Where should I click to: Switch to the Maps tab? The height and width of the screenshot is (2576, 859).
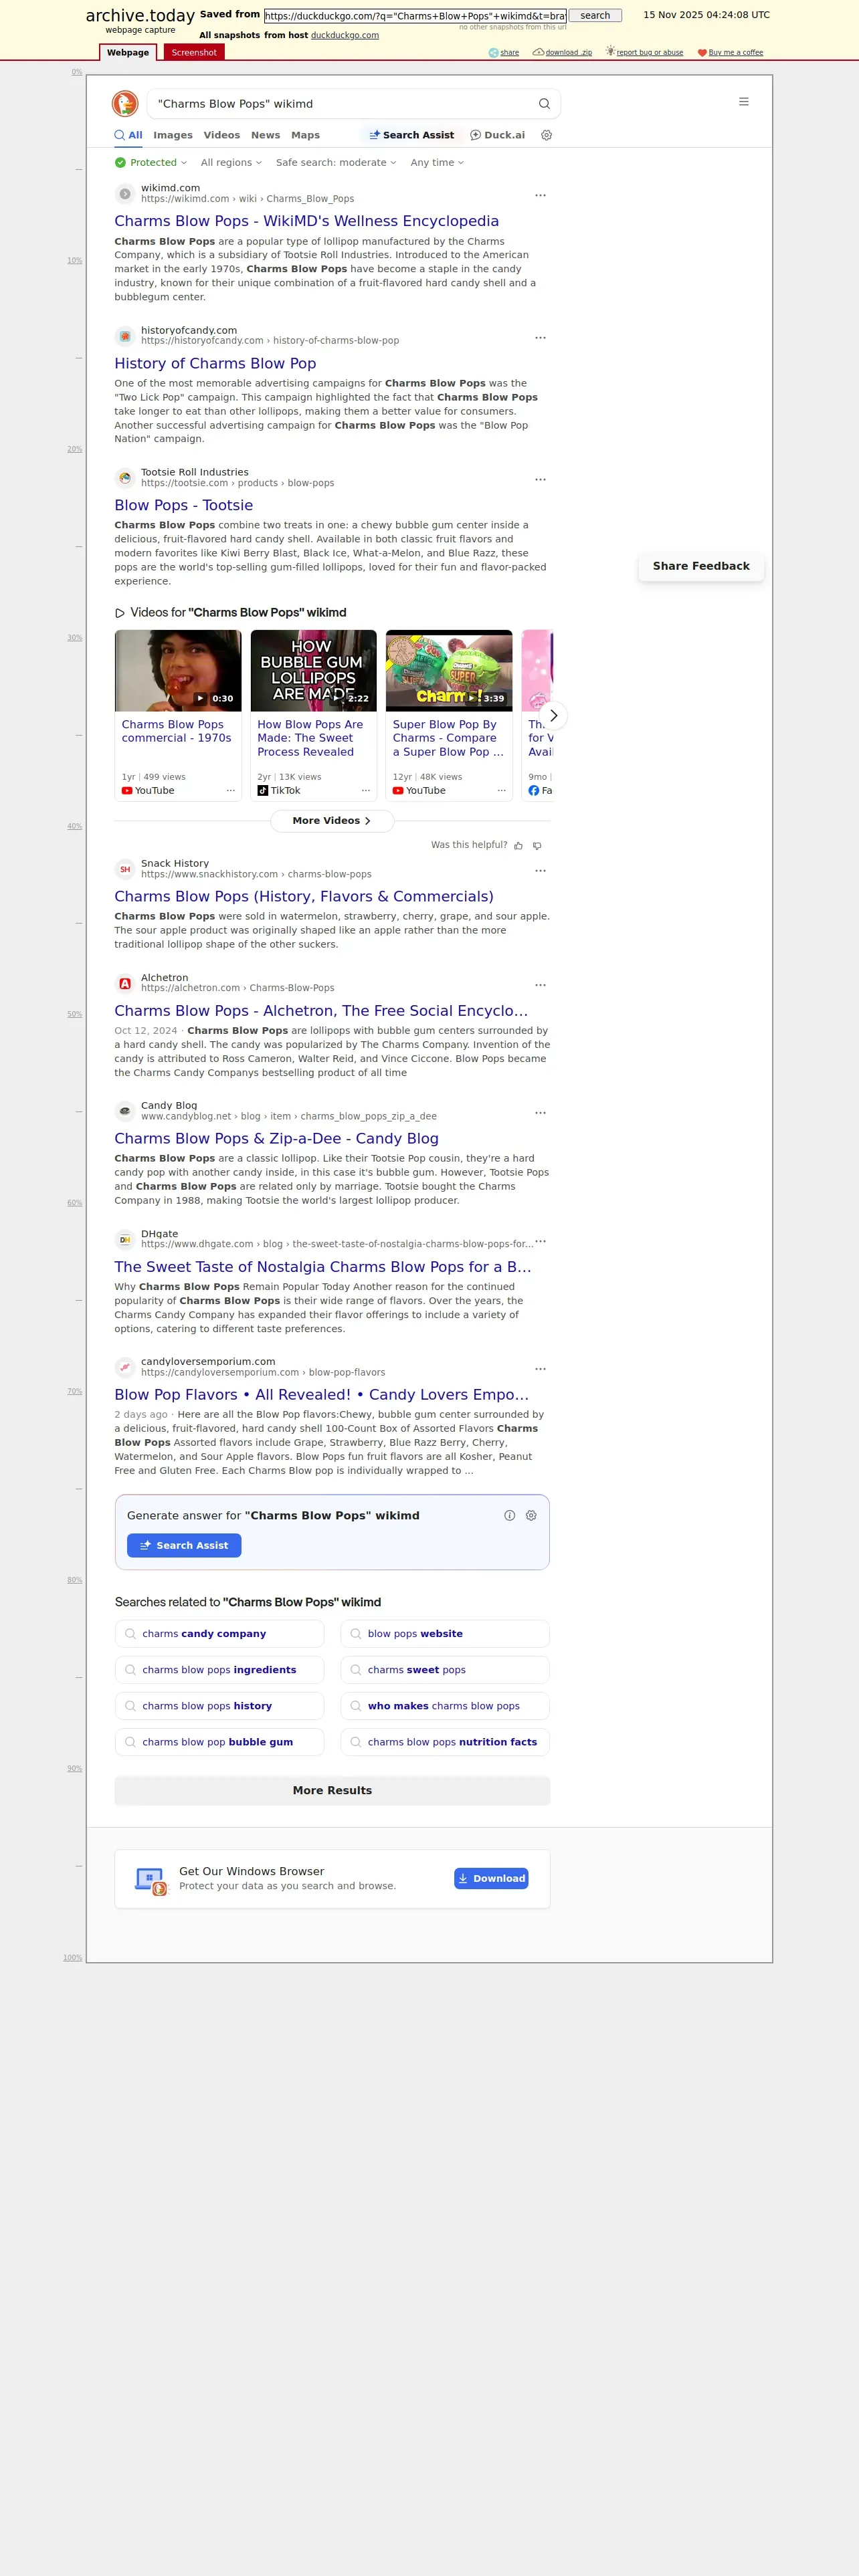[305, 135]
